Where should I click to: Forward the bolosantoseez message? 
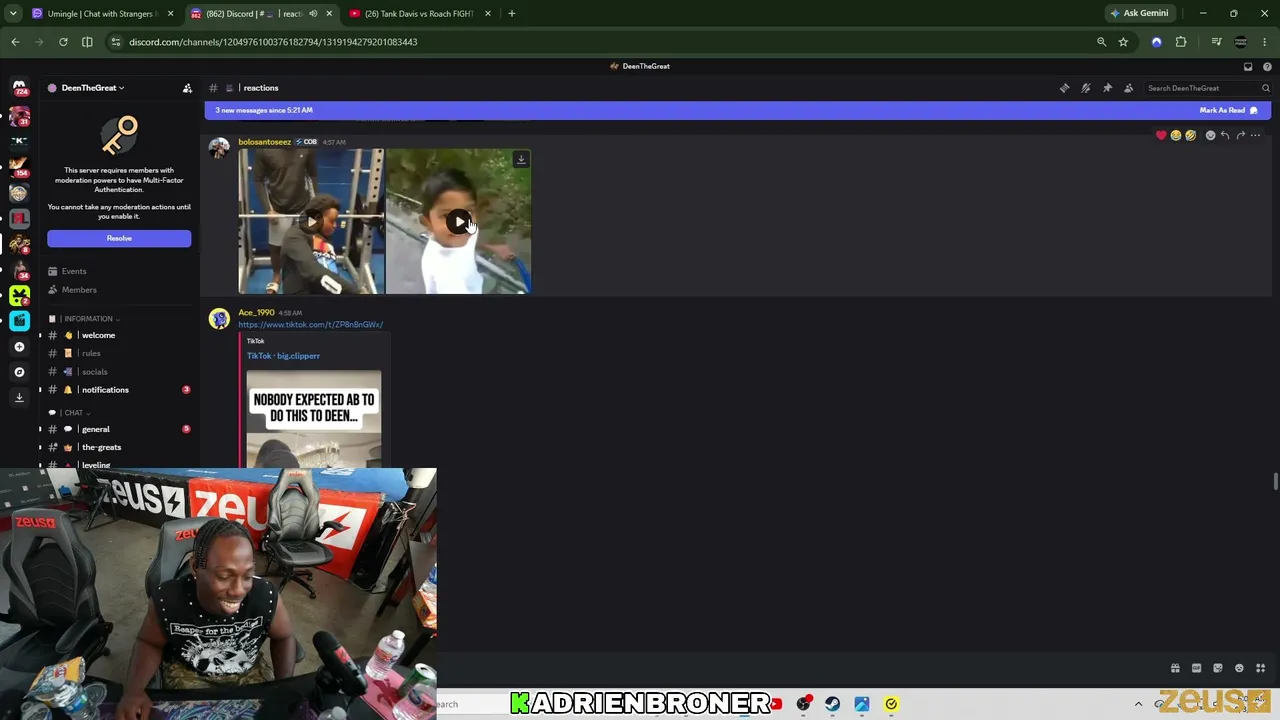(1241, 135)
